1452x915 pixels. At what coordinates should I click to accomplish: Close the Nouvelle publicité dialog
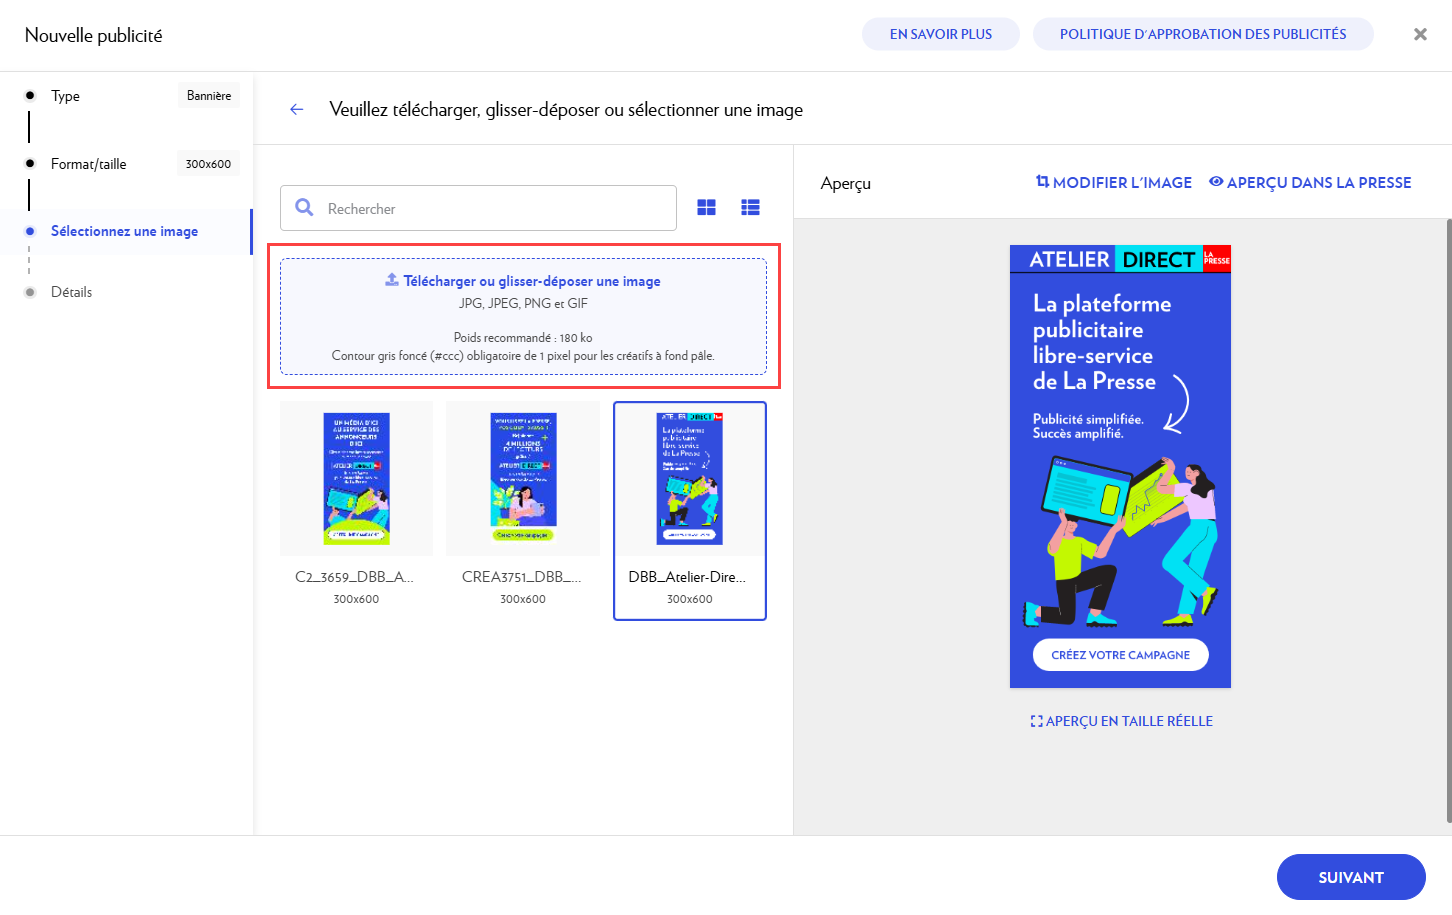click(1419, 34)
